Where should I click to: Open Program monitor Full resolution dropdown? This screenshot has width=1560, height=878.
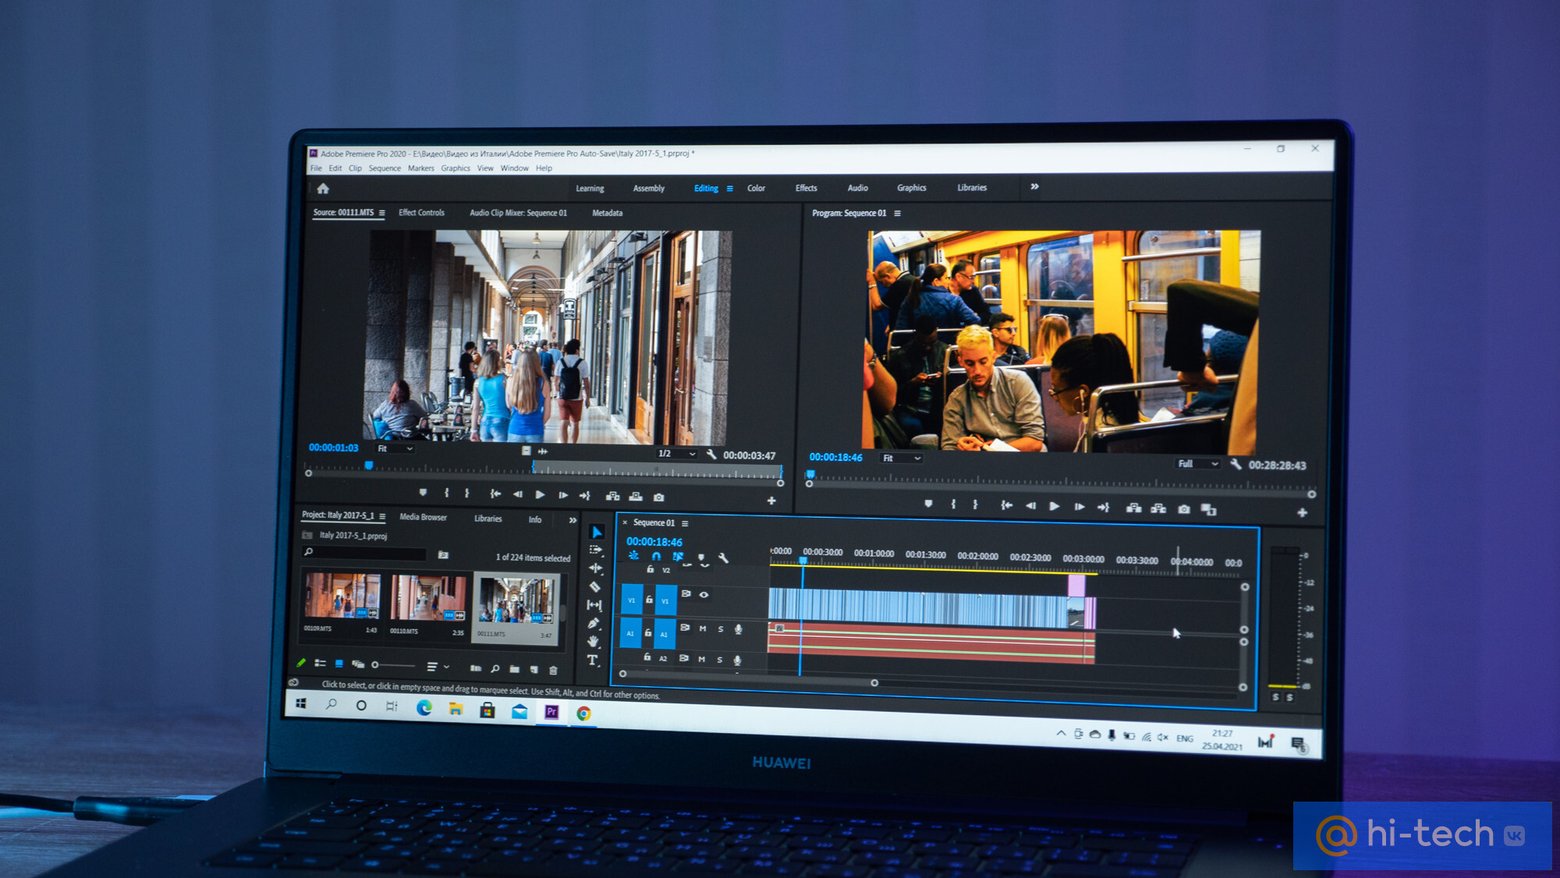coord(1197,464)
